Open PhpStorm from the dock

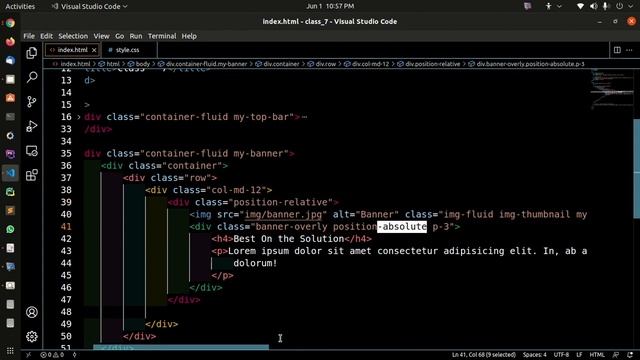pyautogui.click(x=10, y=154)
